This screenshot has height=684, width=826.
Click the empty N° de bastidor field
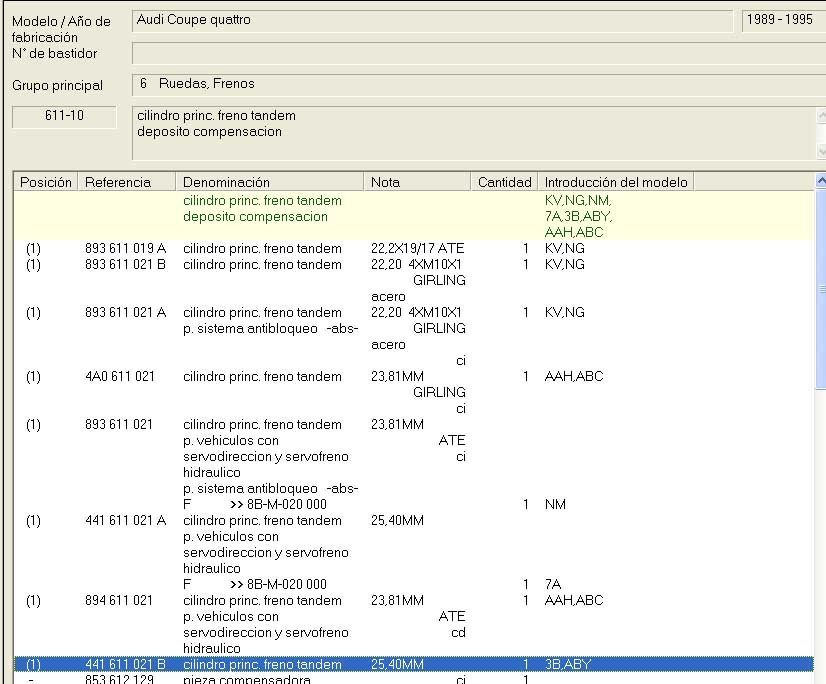(479, 54)
